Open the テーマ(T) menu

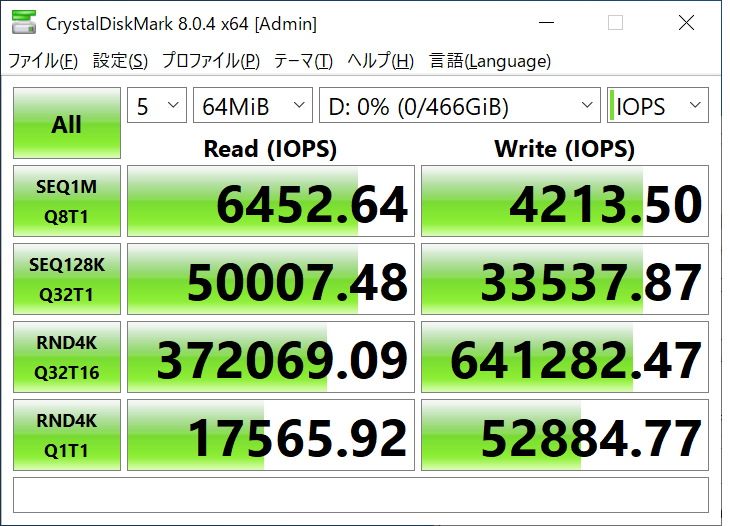303,61
